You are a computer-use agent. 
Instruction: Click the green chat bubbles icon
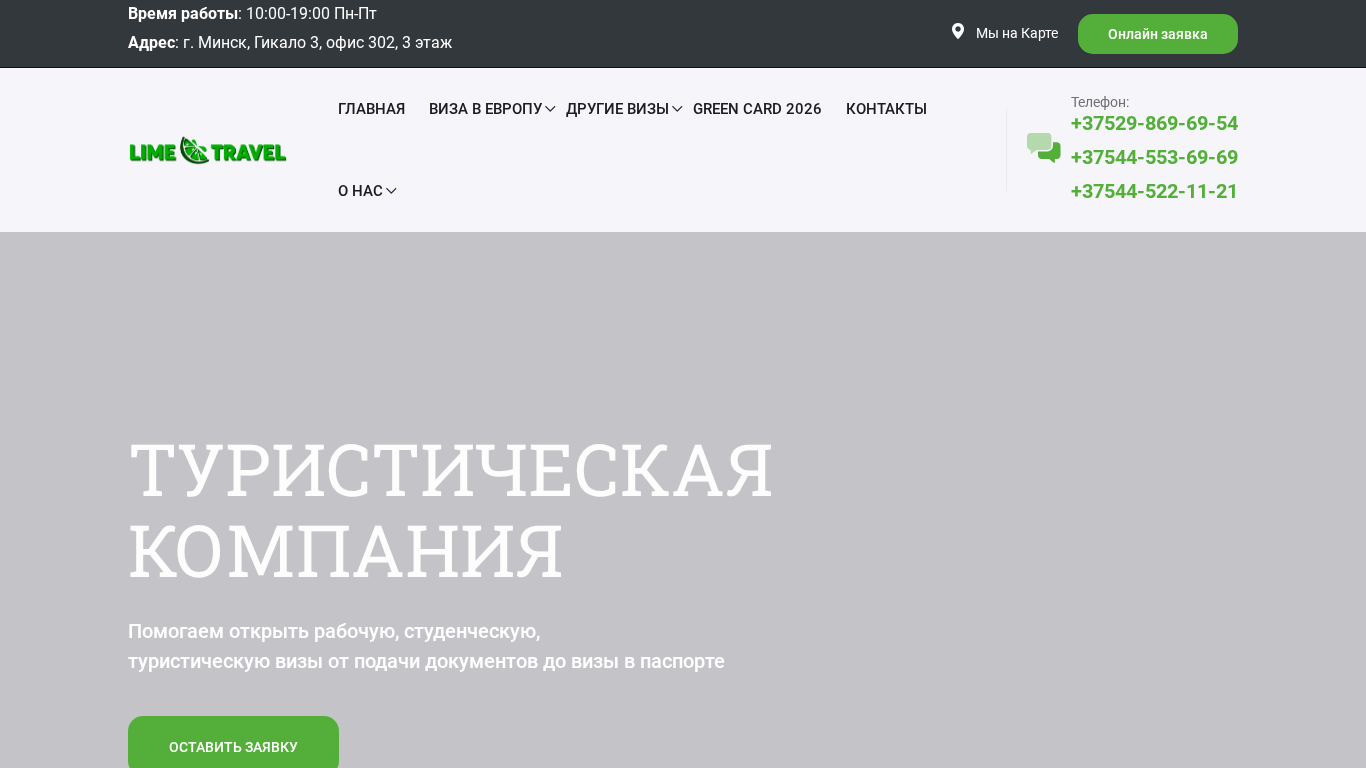(1043, 148)
